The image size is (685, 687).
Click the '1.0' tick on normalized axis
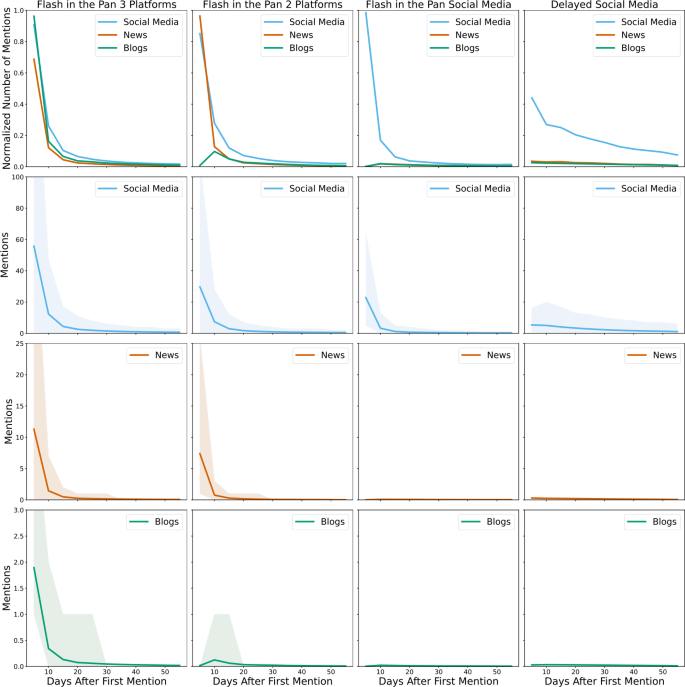pyautogui.click(x=19, y=11)
